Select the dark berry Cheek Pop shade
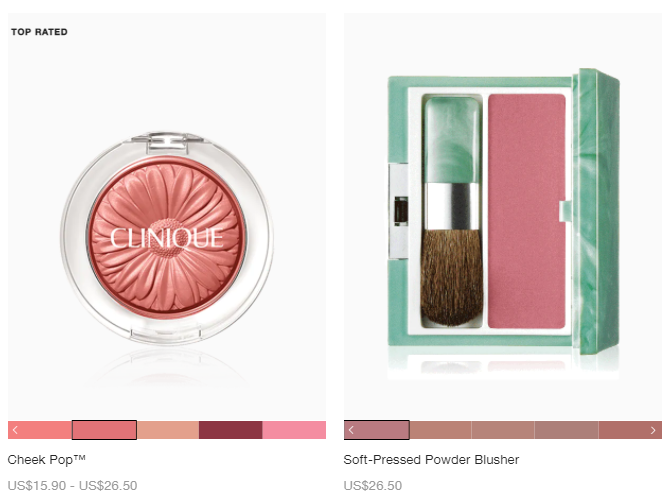672x500 pixels. 231,430
